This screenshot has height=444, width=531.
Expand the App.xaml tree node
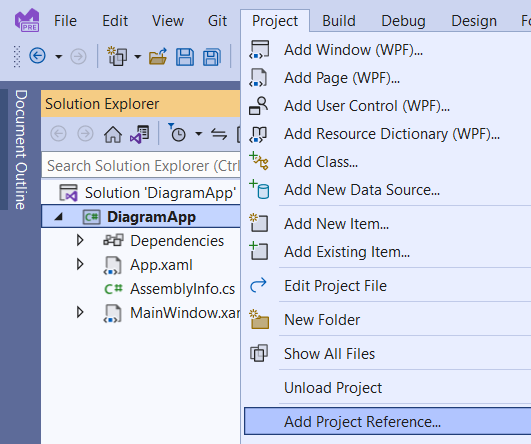click(x=80, y=264)
